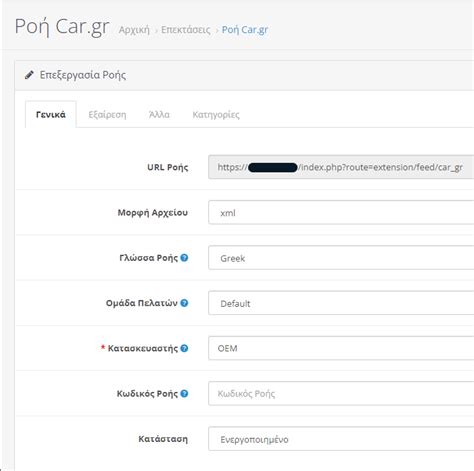Click the Κατάσταση label
474x471 pixels.
click(x=163, y=439)
